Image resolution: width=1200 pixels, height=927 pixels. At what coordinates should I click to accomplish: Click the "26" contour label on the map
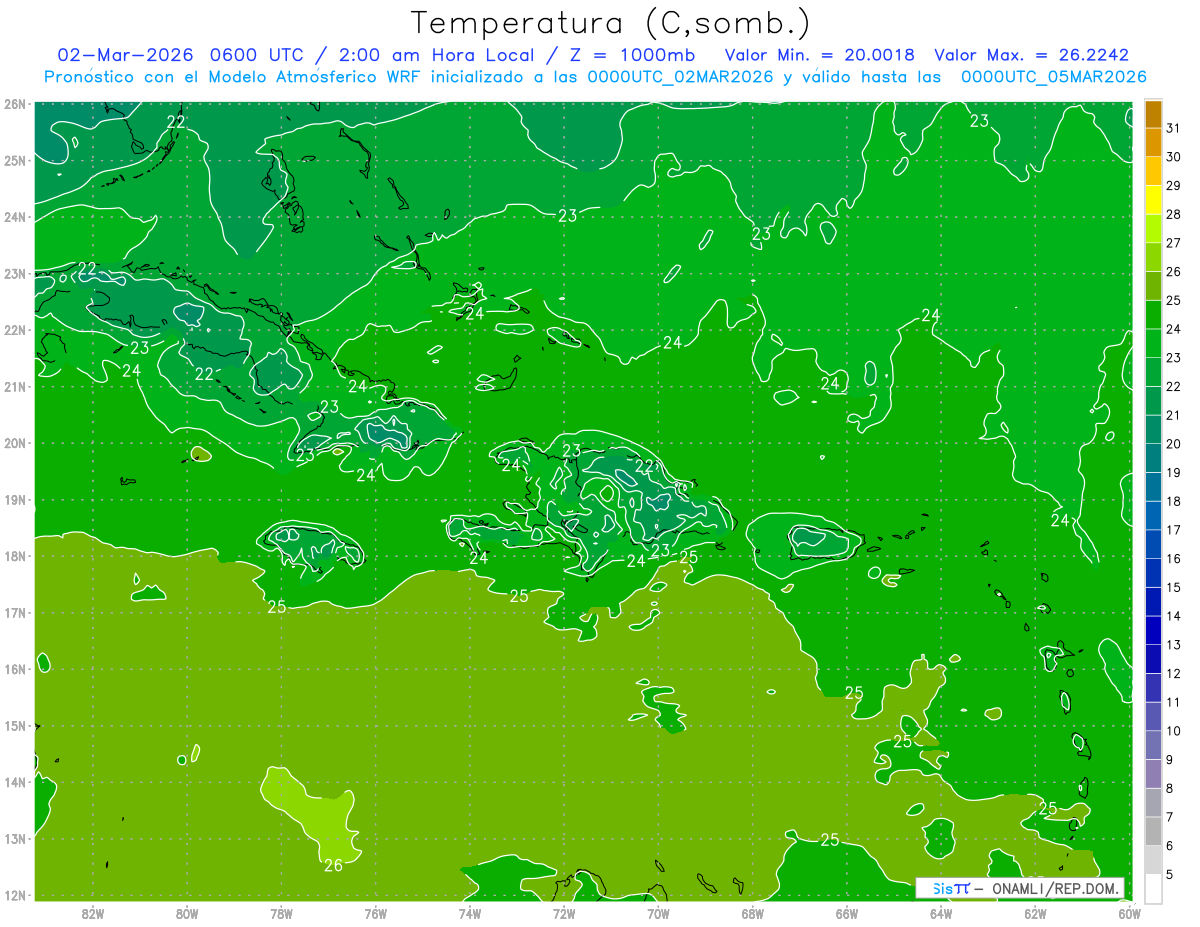[333, 865]
